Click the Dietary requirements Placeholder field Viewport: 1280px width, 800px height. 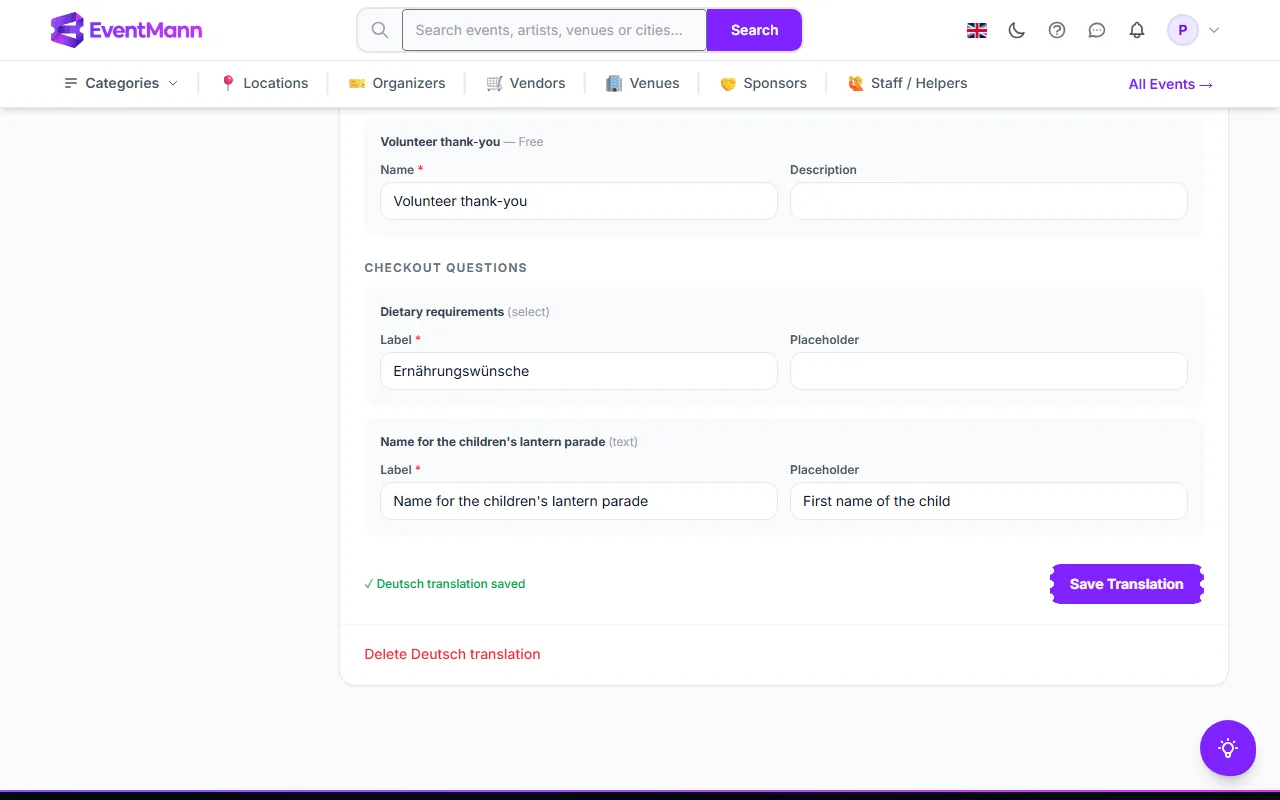coord(989,371)
